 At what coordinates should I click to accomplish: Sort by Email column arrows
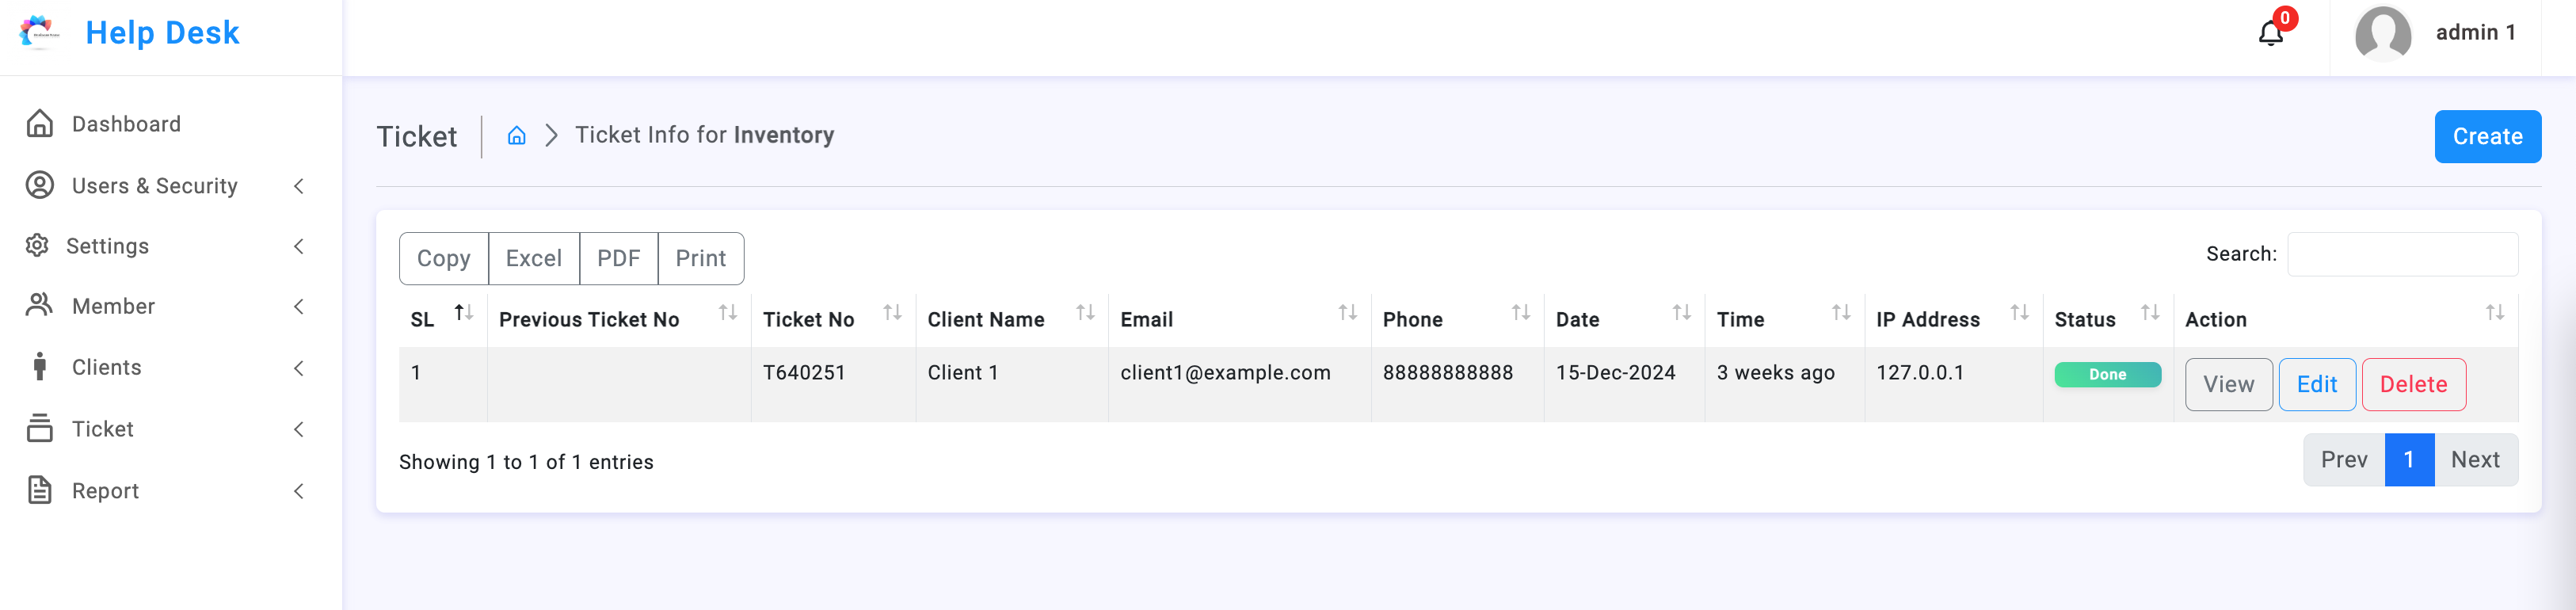tap(1348, 313)
